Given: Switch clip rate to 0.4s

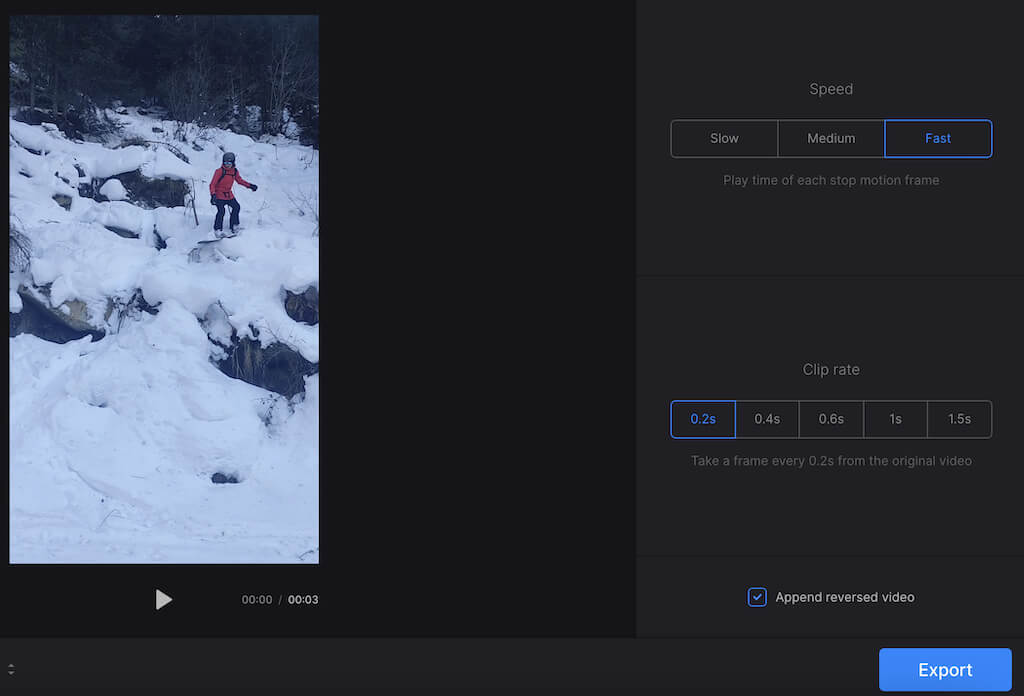Looking at the screenshot, I should point(767,419).
